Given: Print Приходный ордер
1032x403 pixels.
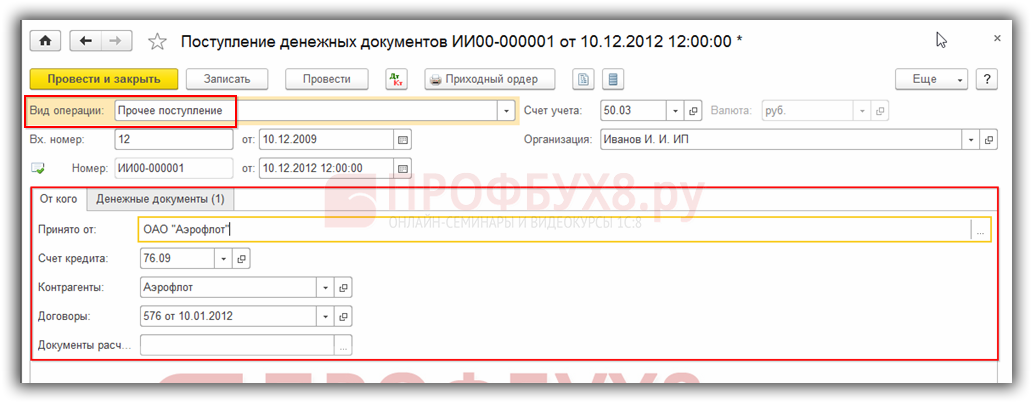Looking at the screenshot, I should 490,79.
